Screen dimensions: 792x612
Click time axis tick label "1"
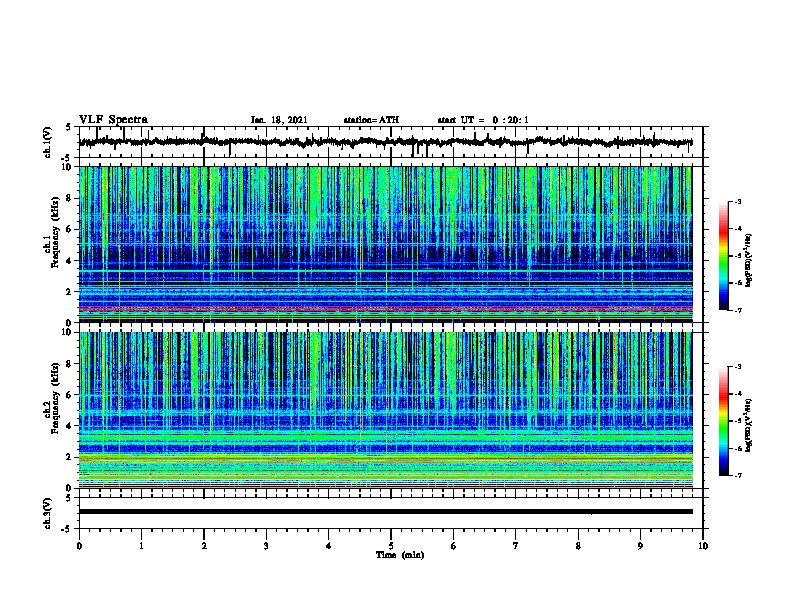click(x=141, y=546)
